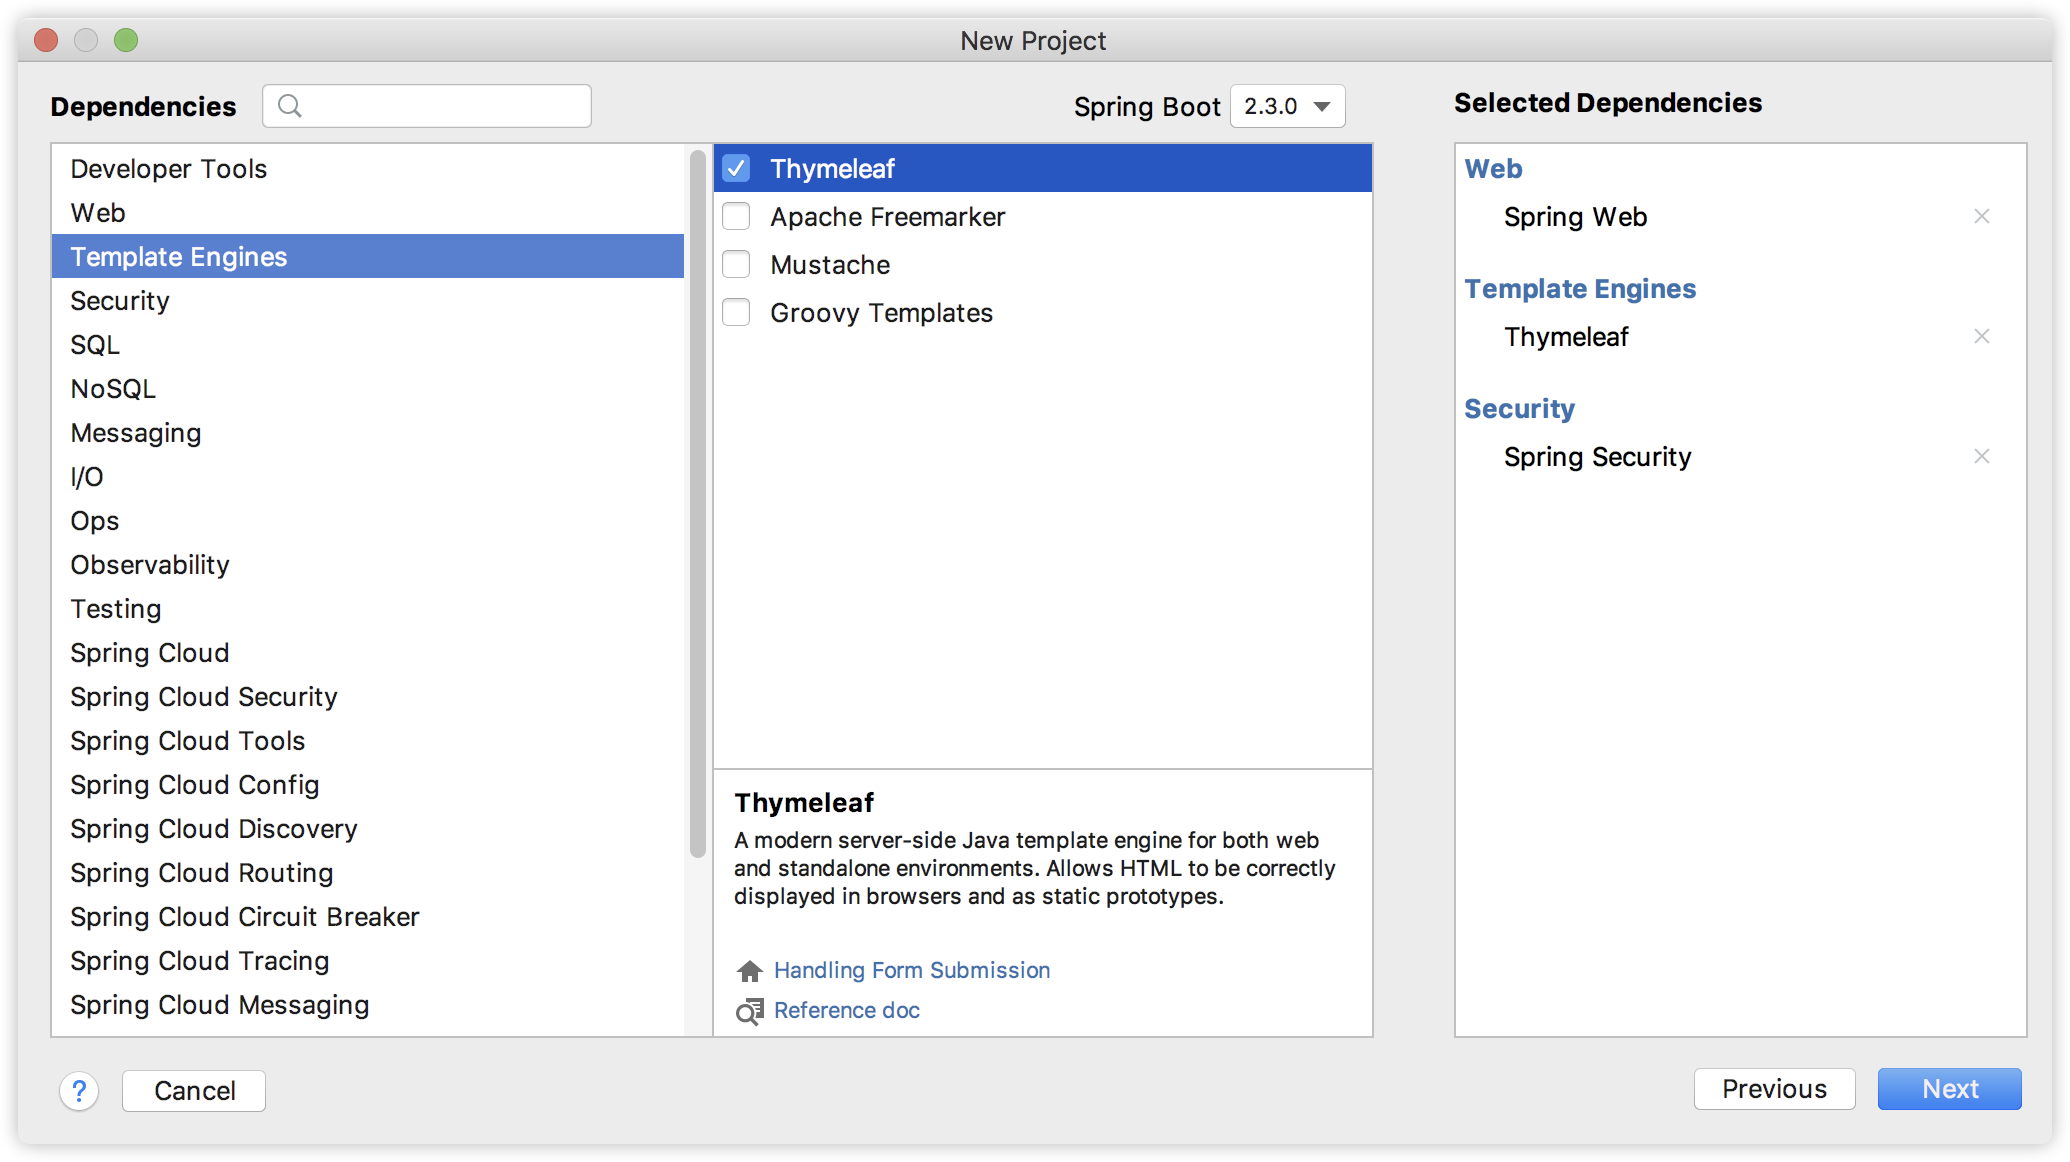
Task: Select the Spring Cloud category
Action: (149, 652)
